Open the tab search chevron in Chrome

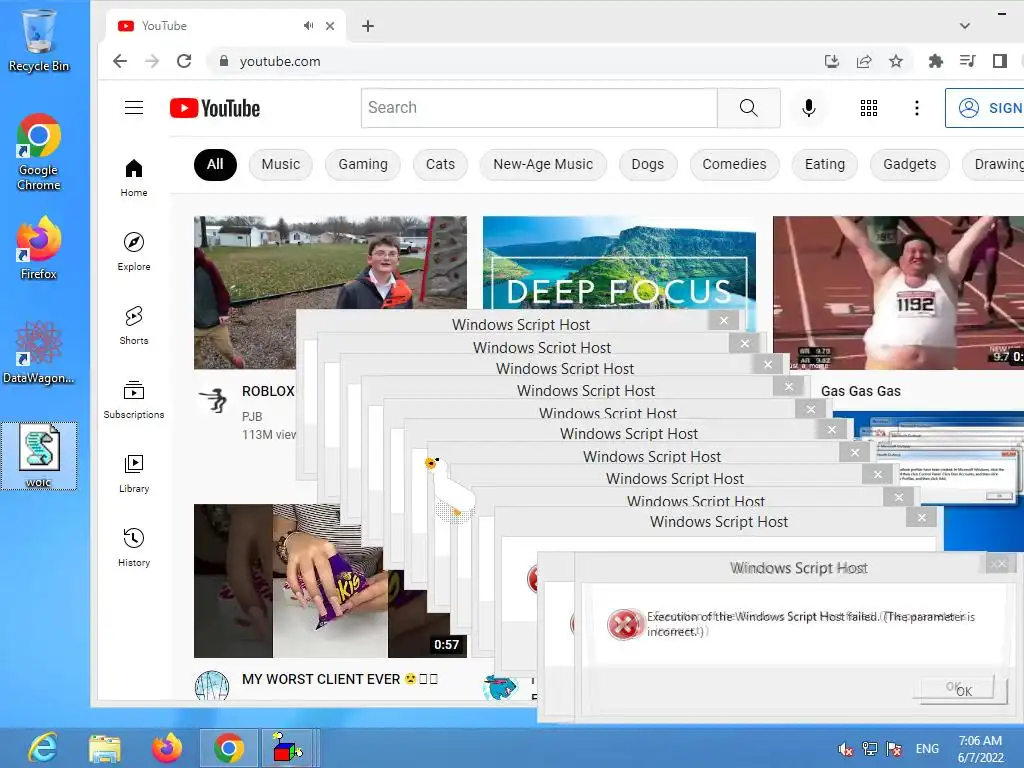[965, 26]
